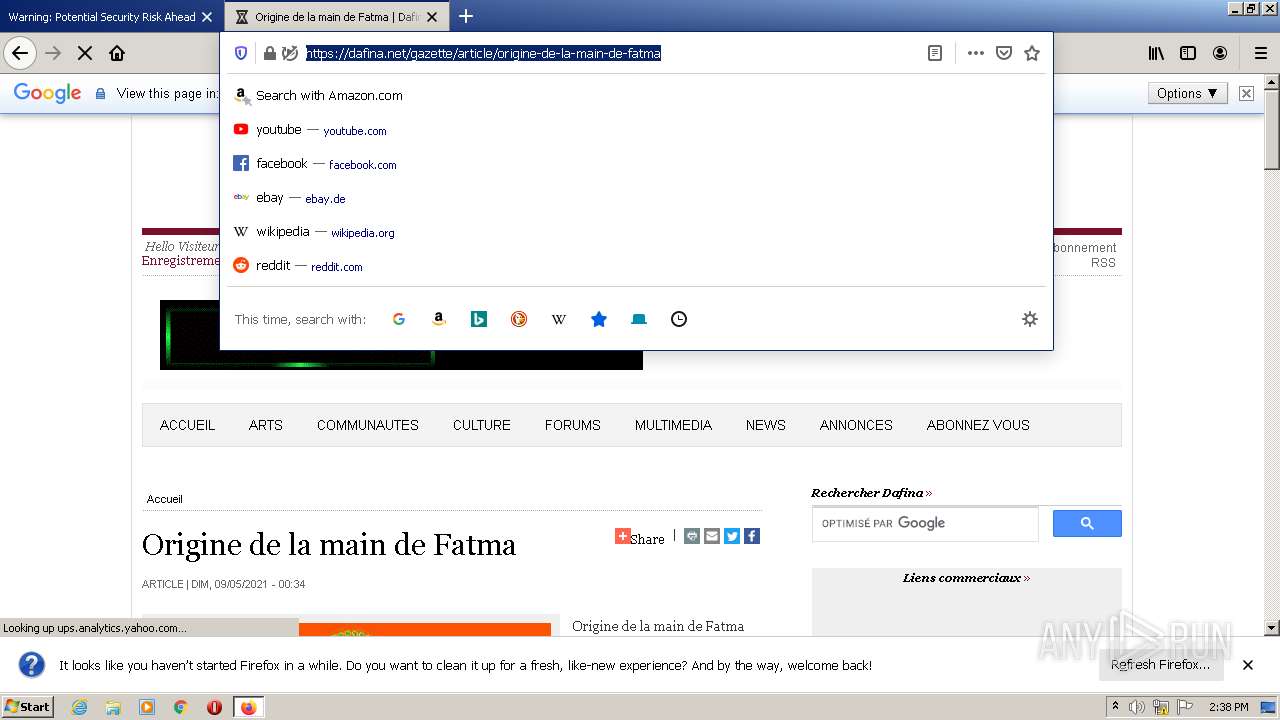1280x720 pixels.
Task: Select the youtube.com suggestion
Action: click(x=636, y=130)
